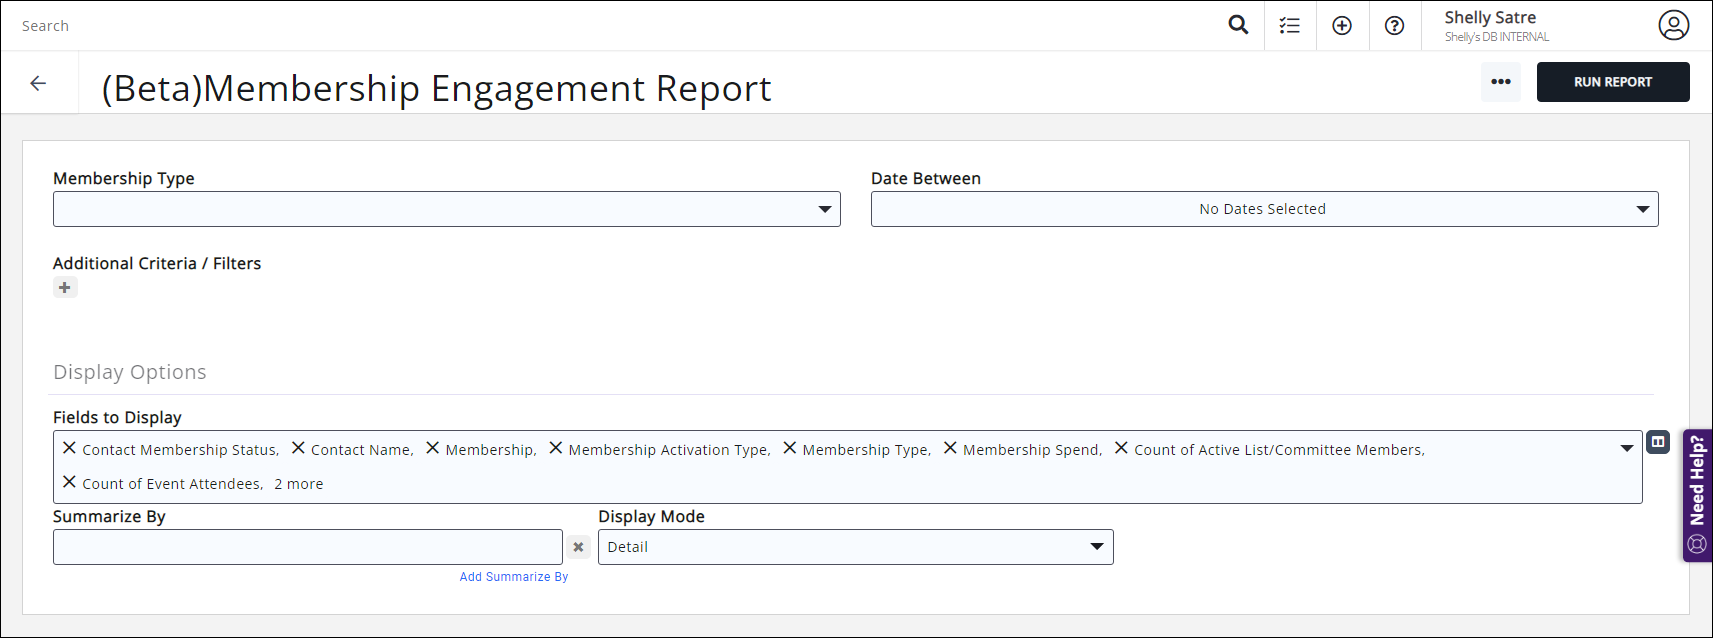Click the Membership Engagement Report title
Screen dimensions: 1713x638
tap(437, 88)
